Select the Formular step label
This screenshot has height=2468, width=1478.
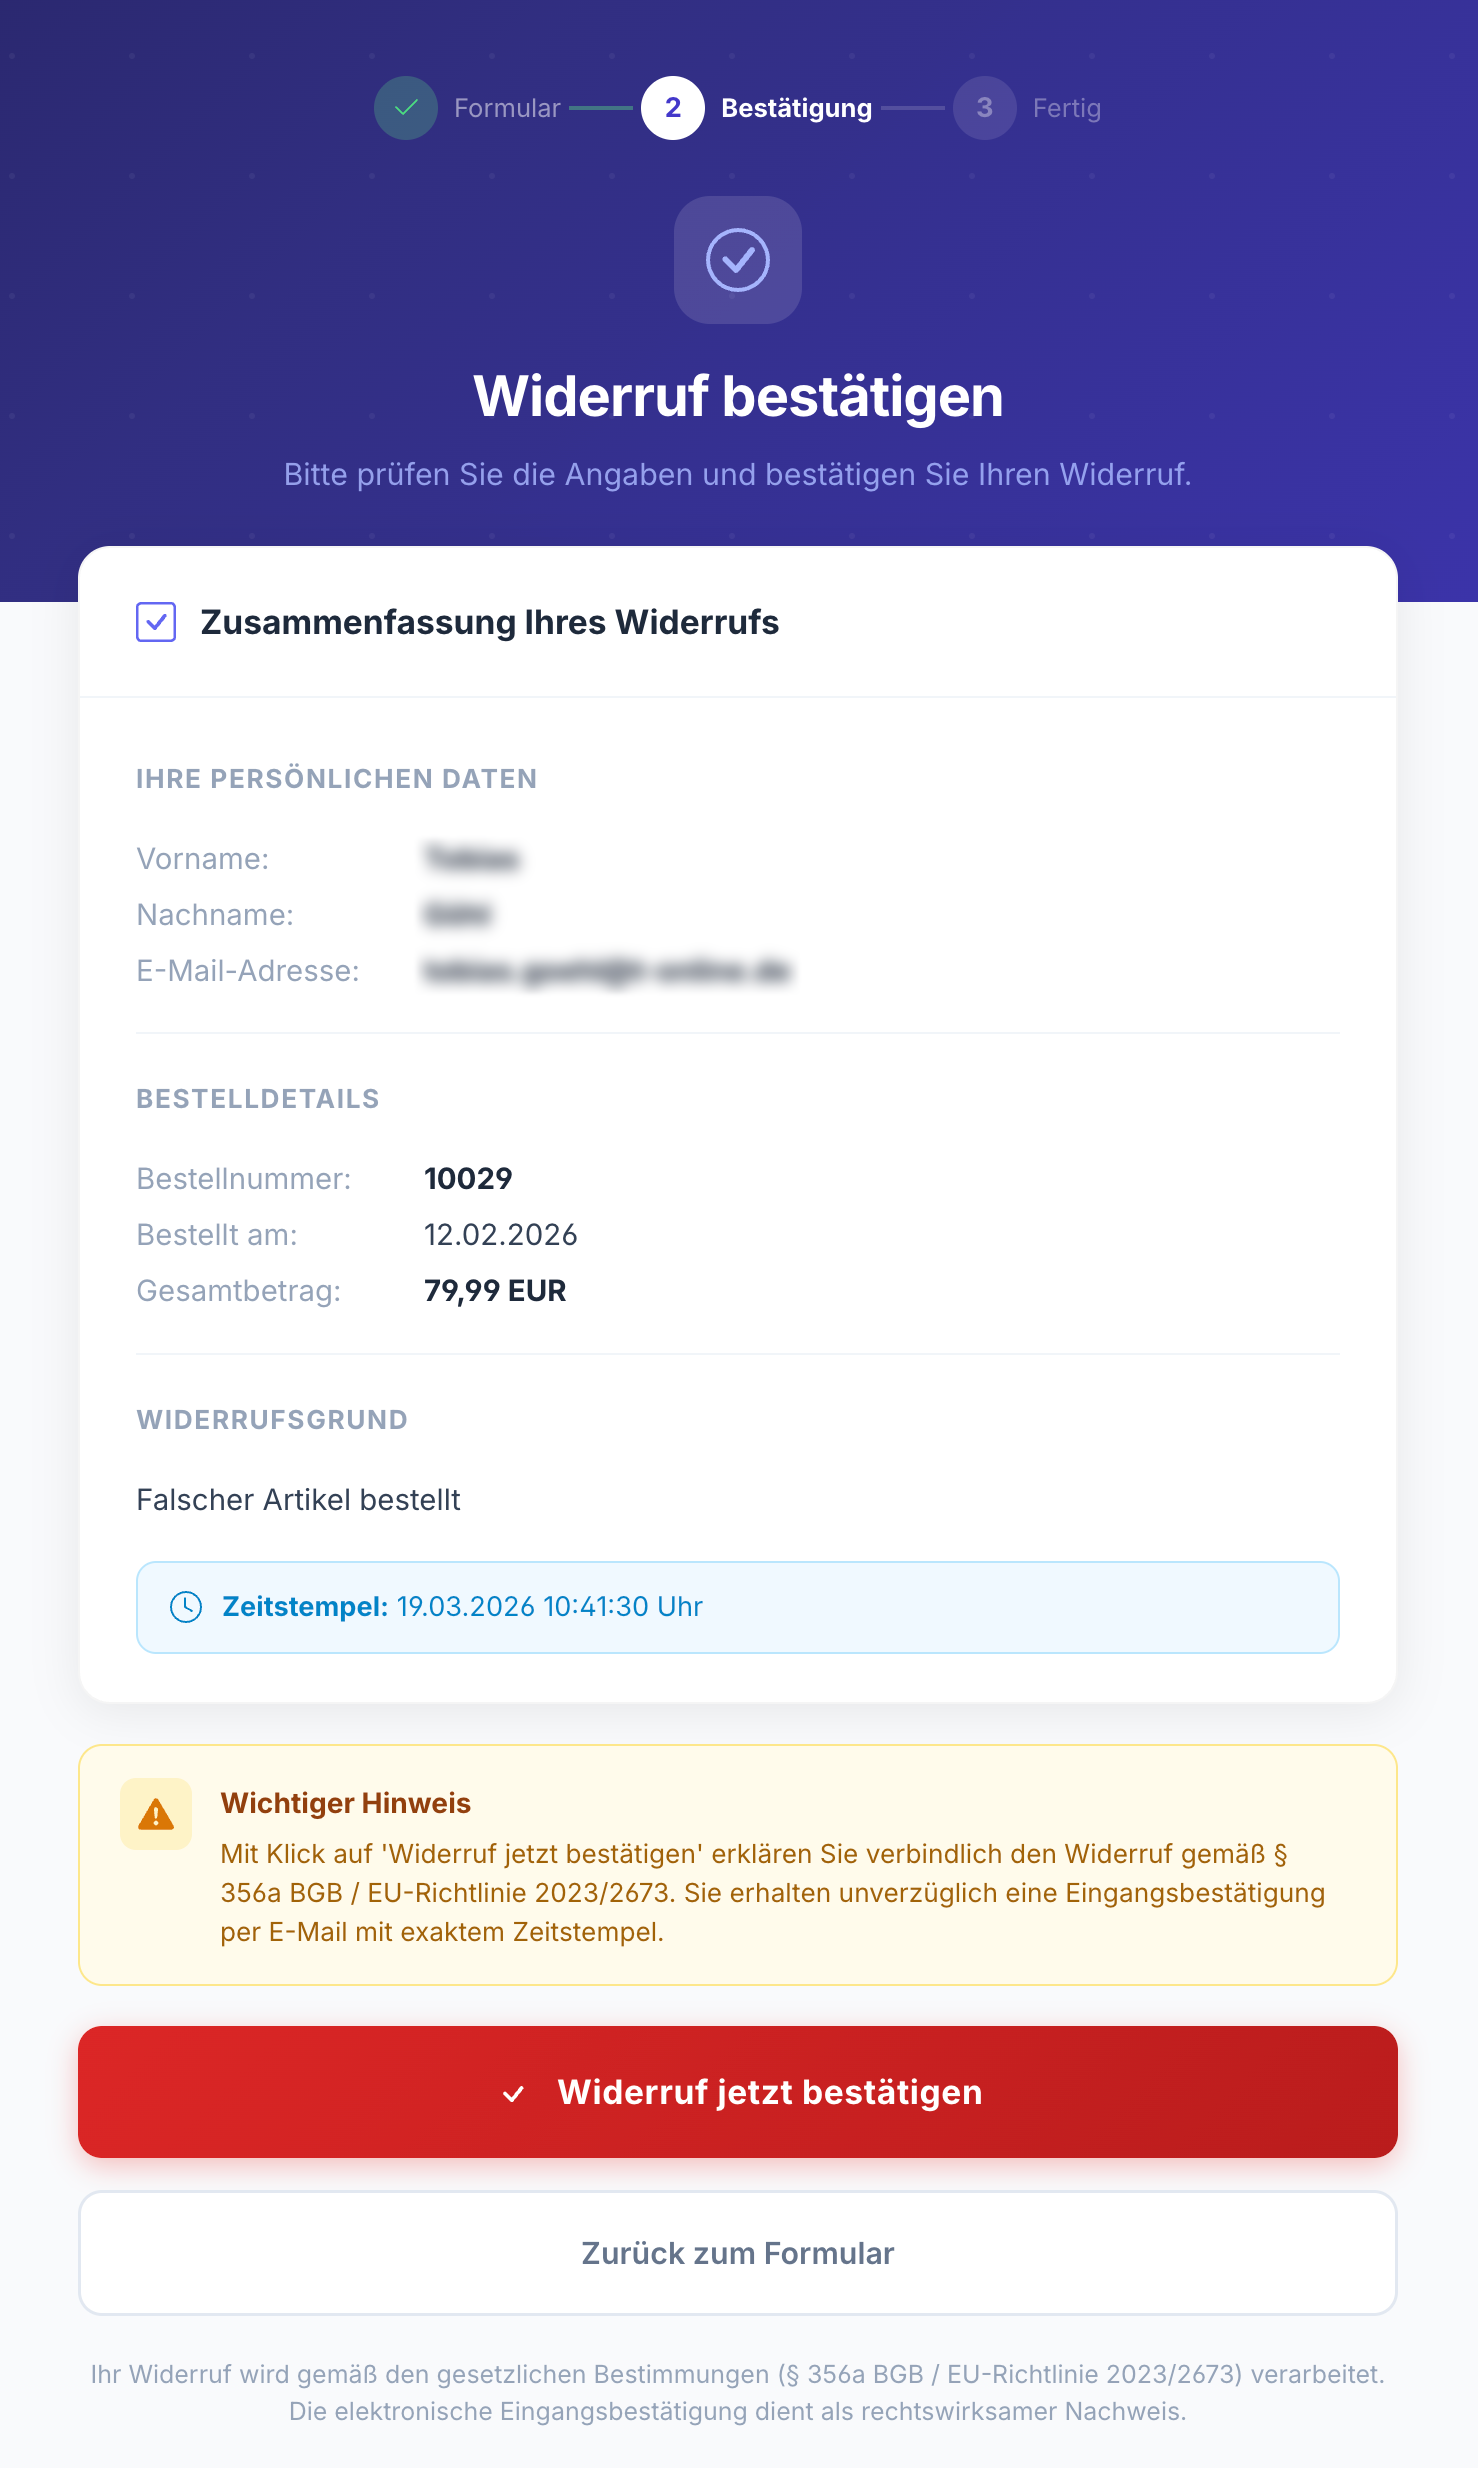point(507,108)
